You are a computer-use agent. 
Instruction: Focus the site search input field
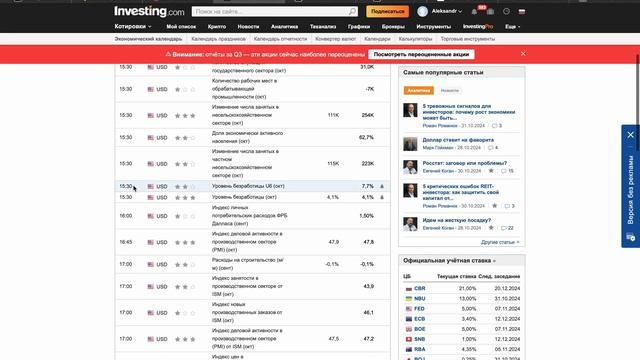tap(271, 11)
